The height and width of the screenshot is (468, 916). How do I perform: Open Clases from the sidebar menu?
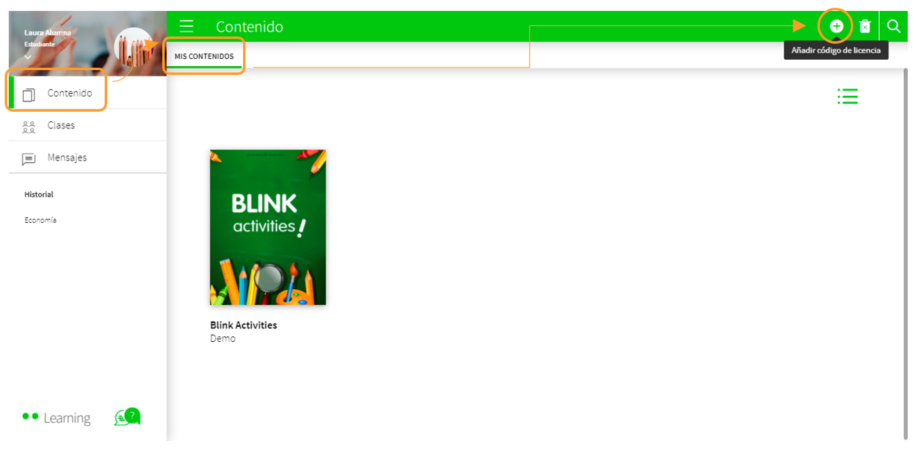[61, 126]
